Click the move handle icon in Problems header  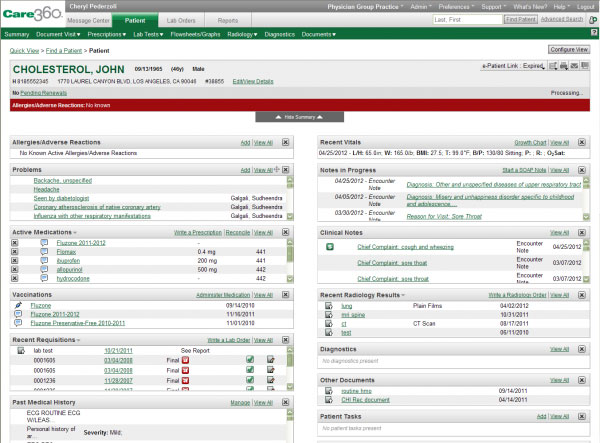(277, 169)
